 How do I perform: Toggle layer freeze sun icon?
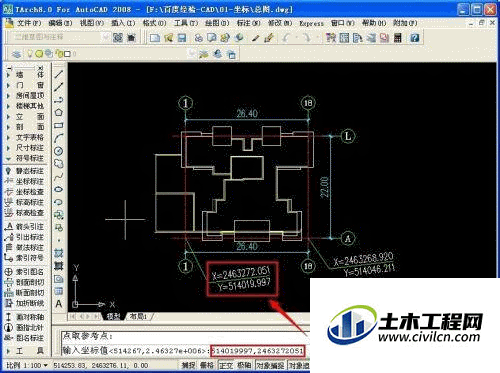point(39,53)
